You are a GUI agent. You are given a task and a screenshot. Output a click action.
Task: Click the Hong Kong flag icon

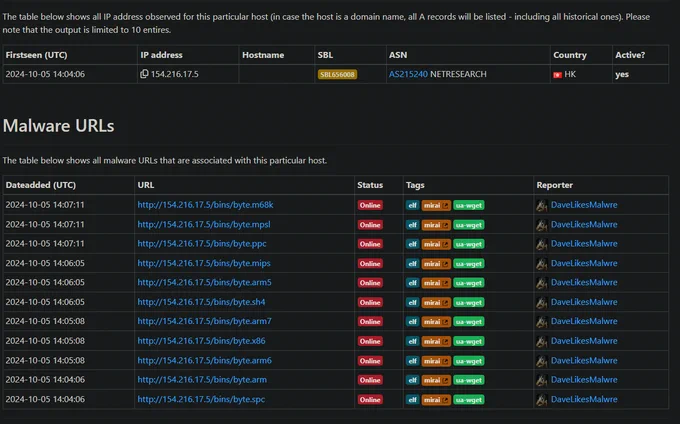[x=558, y=75]
